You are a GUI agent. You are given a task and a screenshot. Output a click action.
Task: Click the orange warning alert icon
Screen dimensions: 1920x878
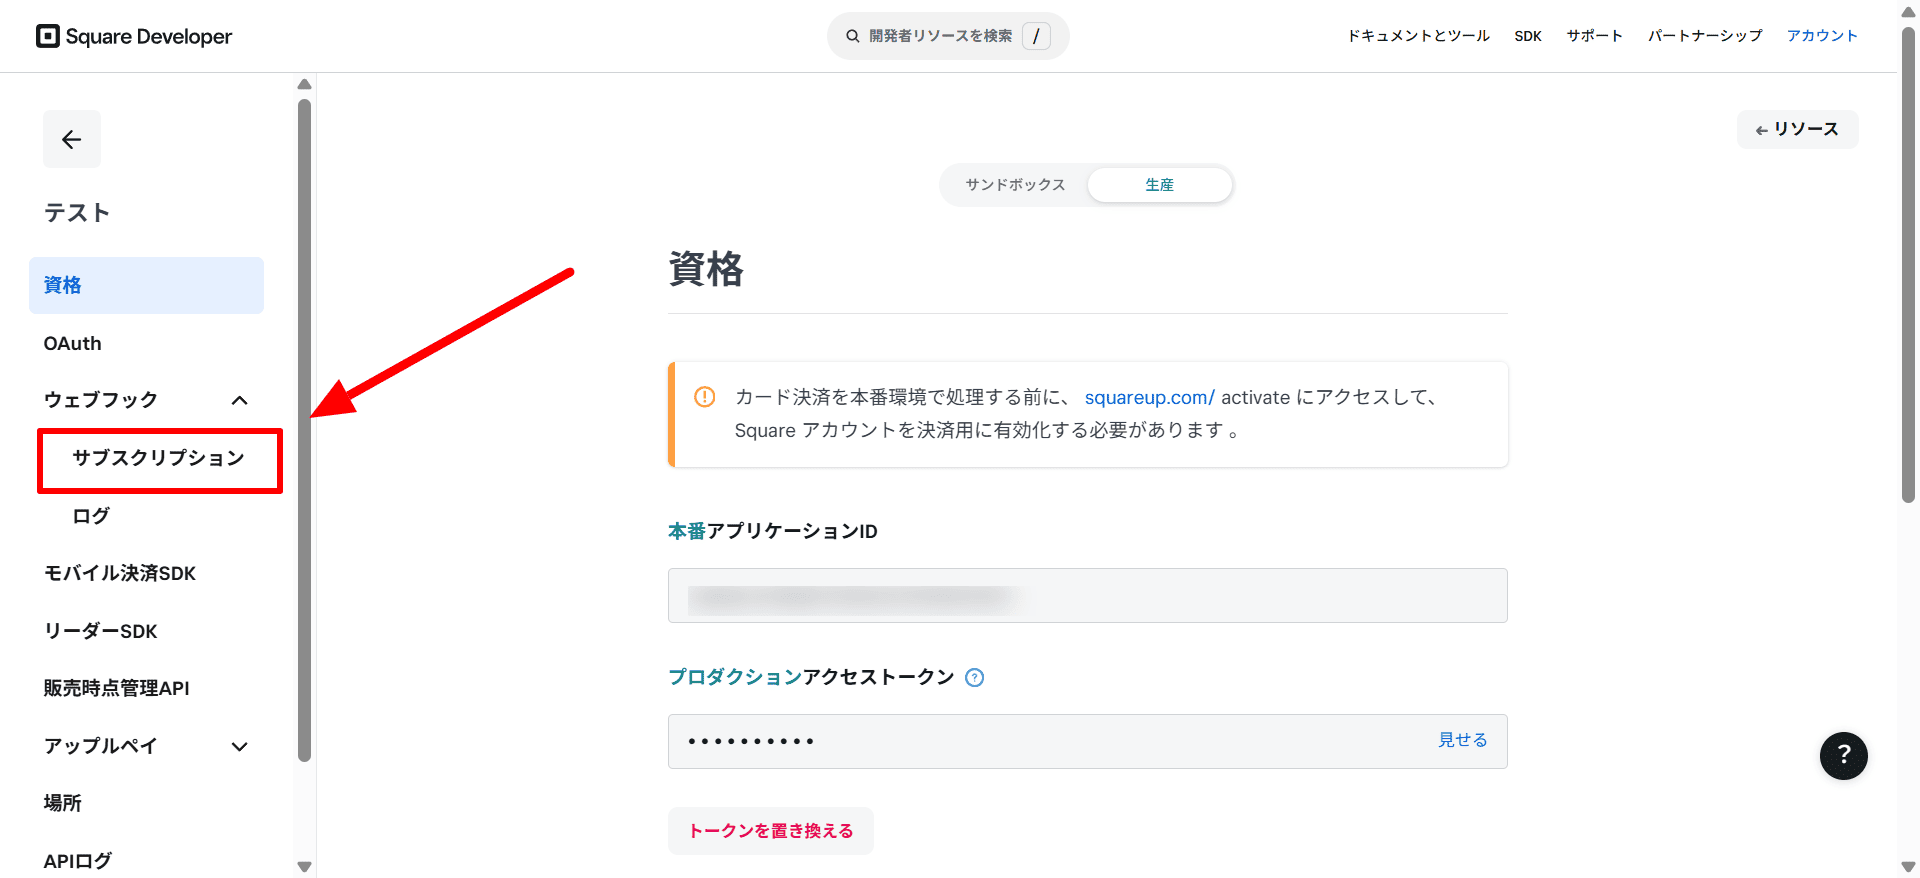[x=704, y=397]
